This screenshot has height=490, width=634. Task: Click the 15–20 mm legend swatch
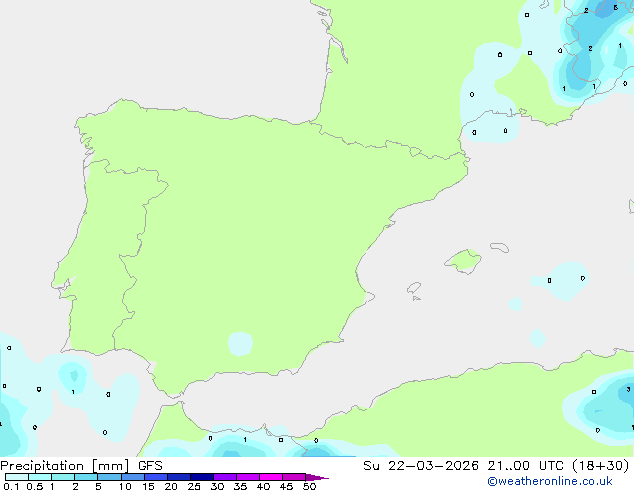pyautogui.click(x=156, y=477)
